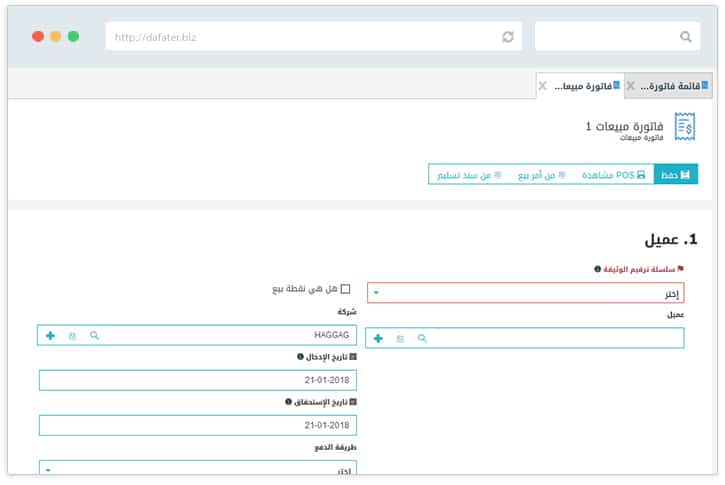This screenshot has width=725, height=485.
Task: Expand the طريقة الدفع dropdown
Action: 197,469
